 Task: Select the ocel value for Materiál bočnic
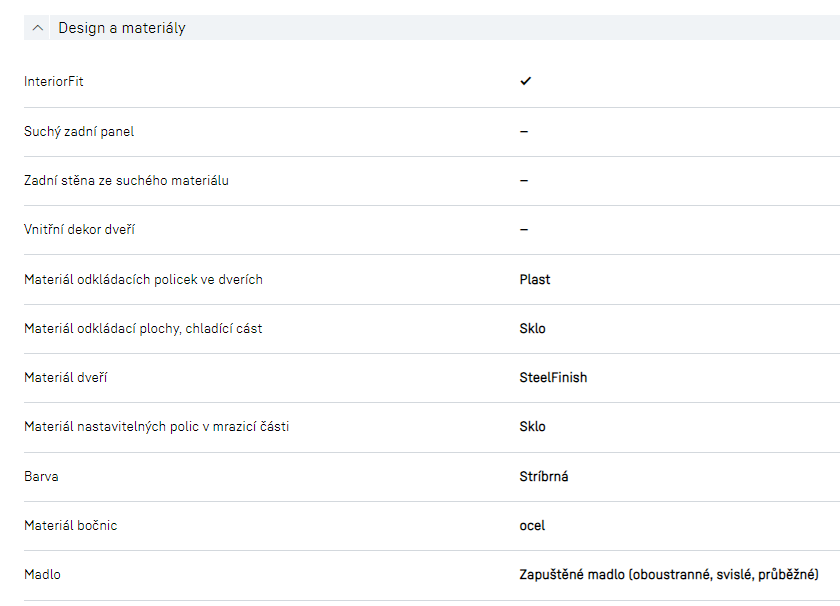532,525
